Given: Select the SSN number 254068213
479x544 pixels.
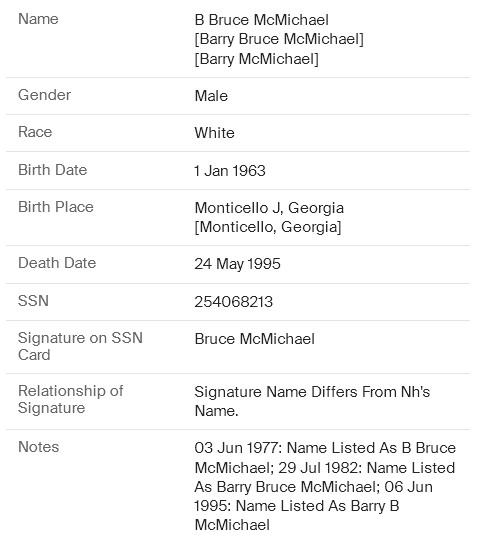Looking at the screenshot, I should point(233,302).
